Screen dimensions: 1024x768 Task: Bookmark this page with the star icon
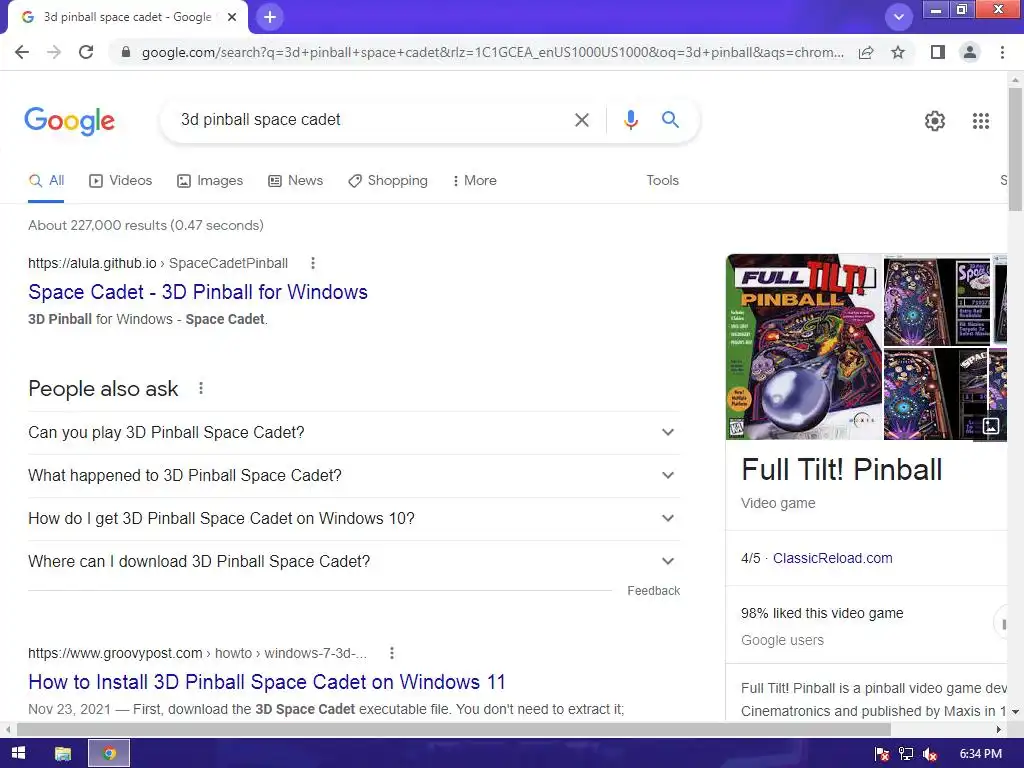coord(898,52)
